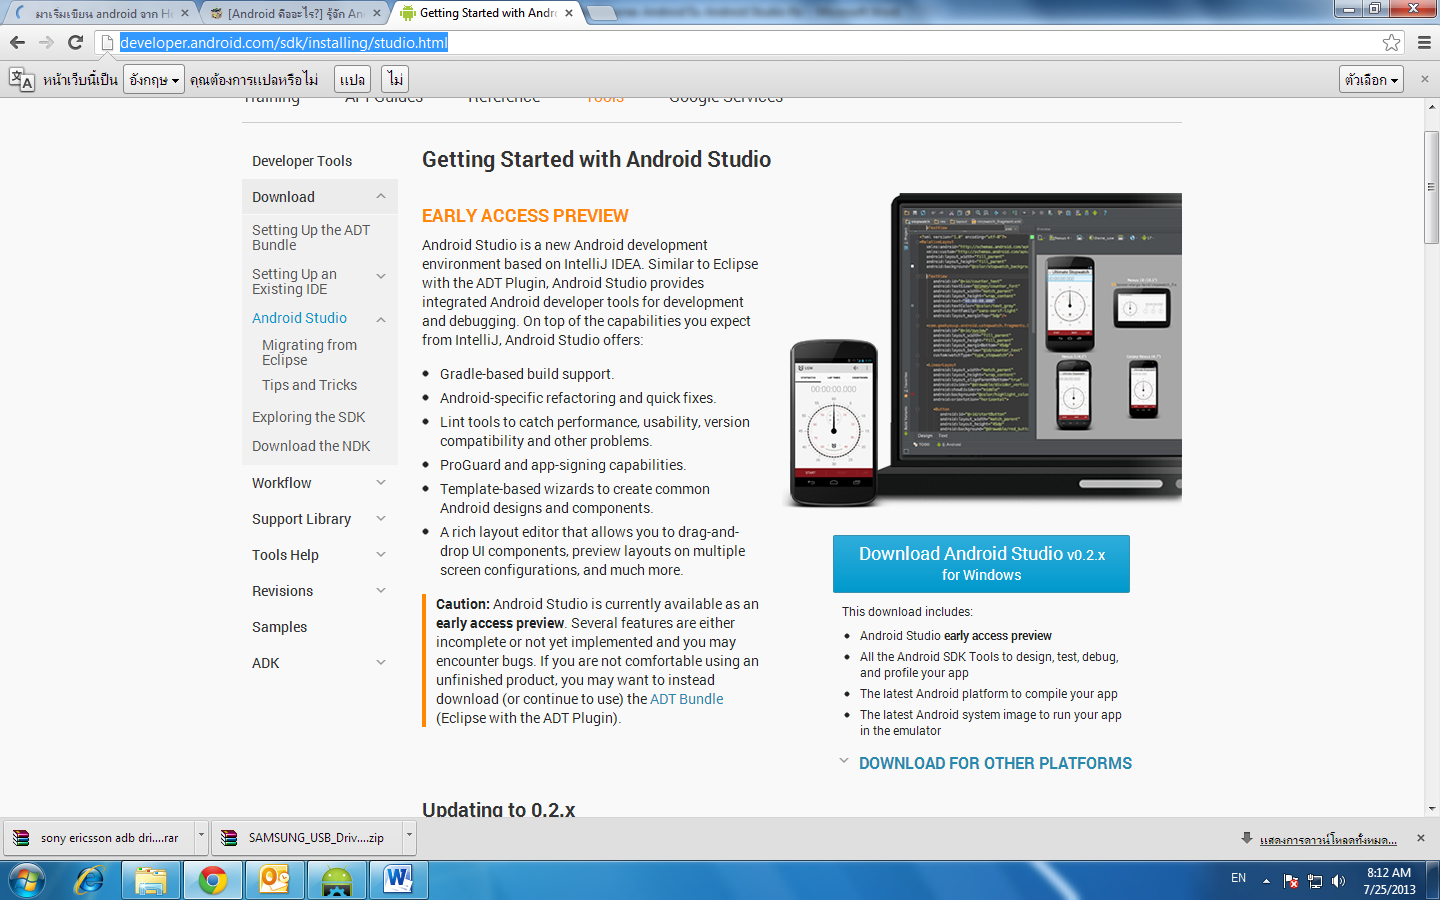
Task: Open the action center flag icon
Action: (x=1291, y=881)
